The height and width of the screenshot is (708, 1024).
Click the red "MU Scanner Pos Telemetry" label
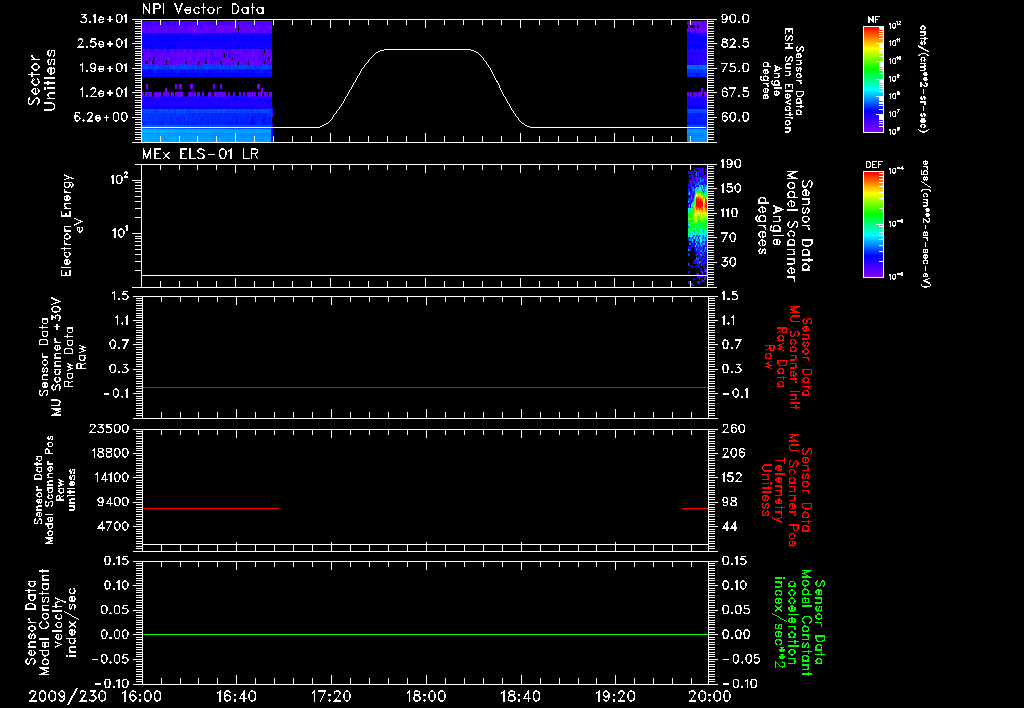[x=786, y=490]
